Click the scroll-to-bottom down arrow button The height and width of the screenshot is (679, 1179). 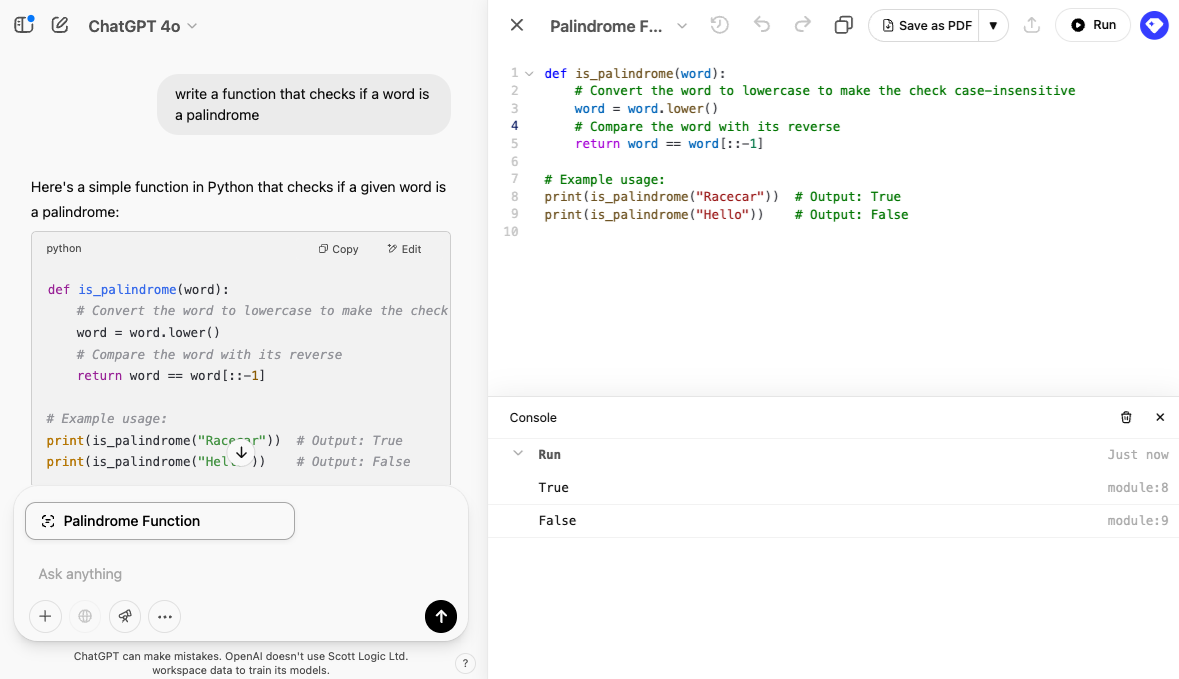click(241, 453)
